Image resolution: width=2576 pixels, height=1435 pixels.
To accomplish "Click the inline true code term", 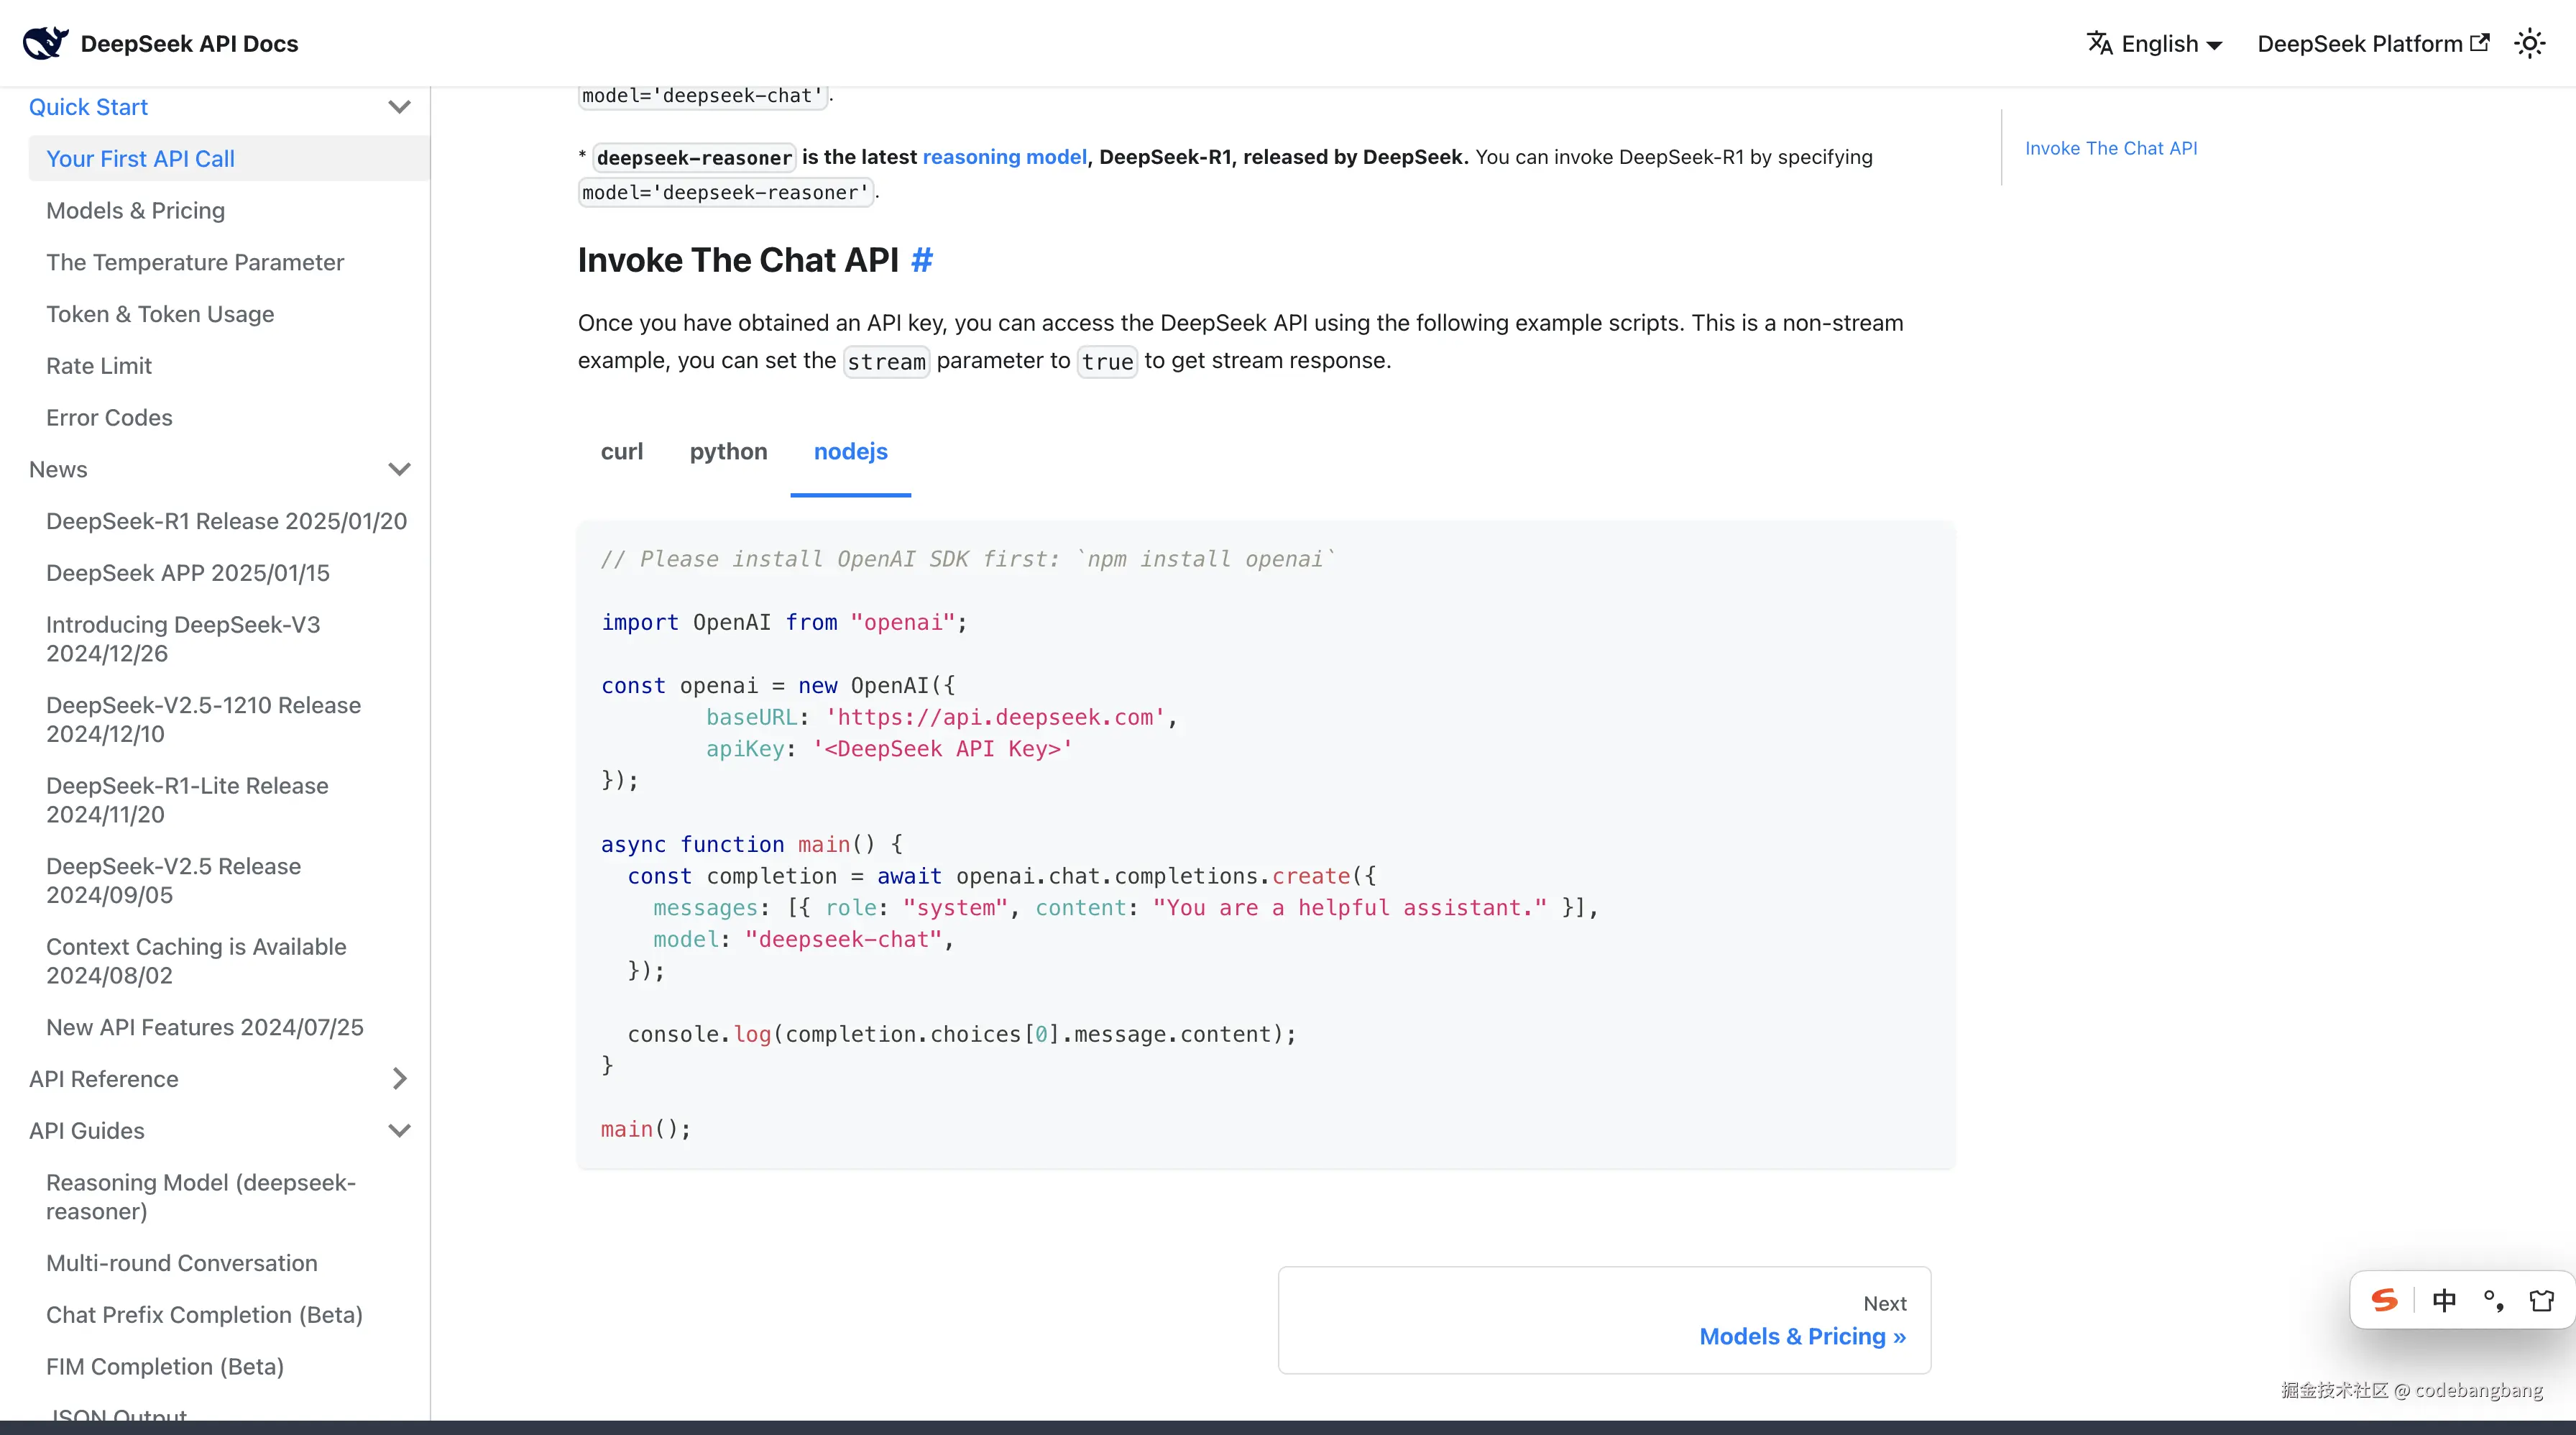I will pos(1107,361).
